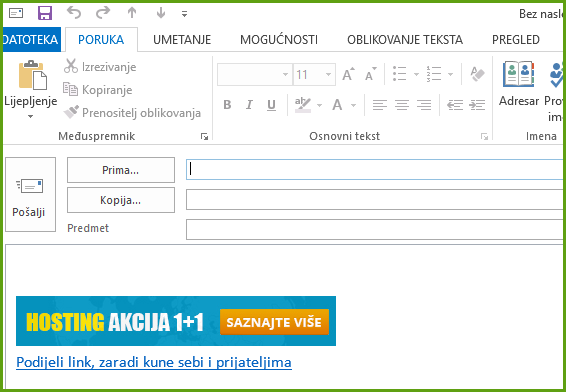The width and height of the screenshot is (566, 392).
Task: Go to previous item with the up arrow
Action: click(x=132, y=13)
